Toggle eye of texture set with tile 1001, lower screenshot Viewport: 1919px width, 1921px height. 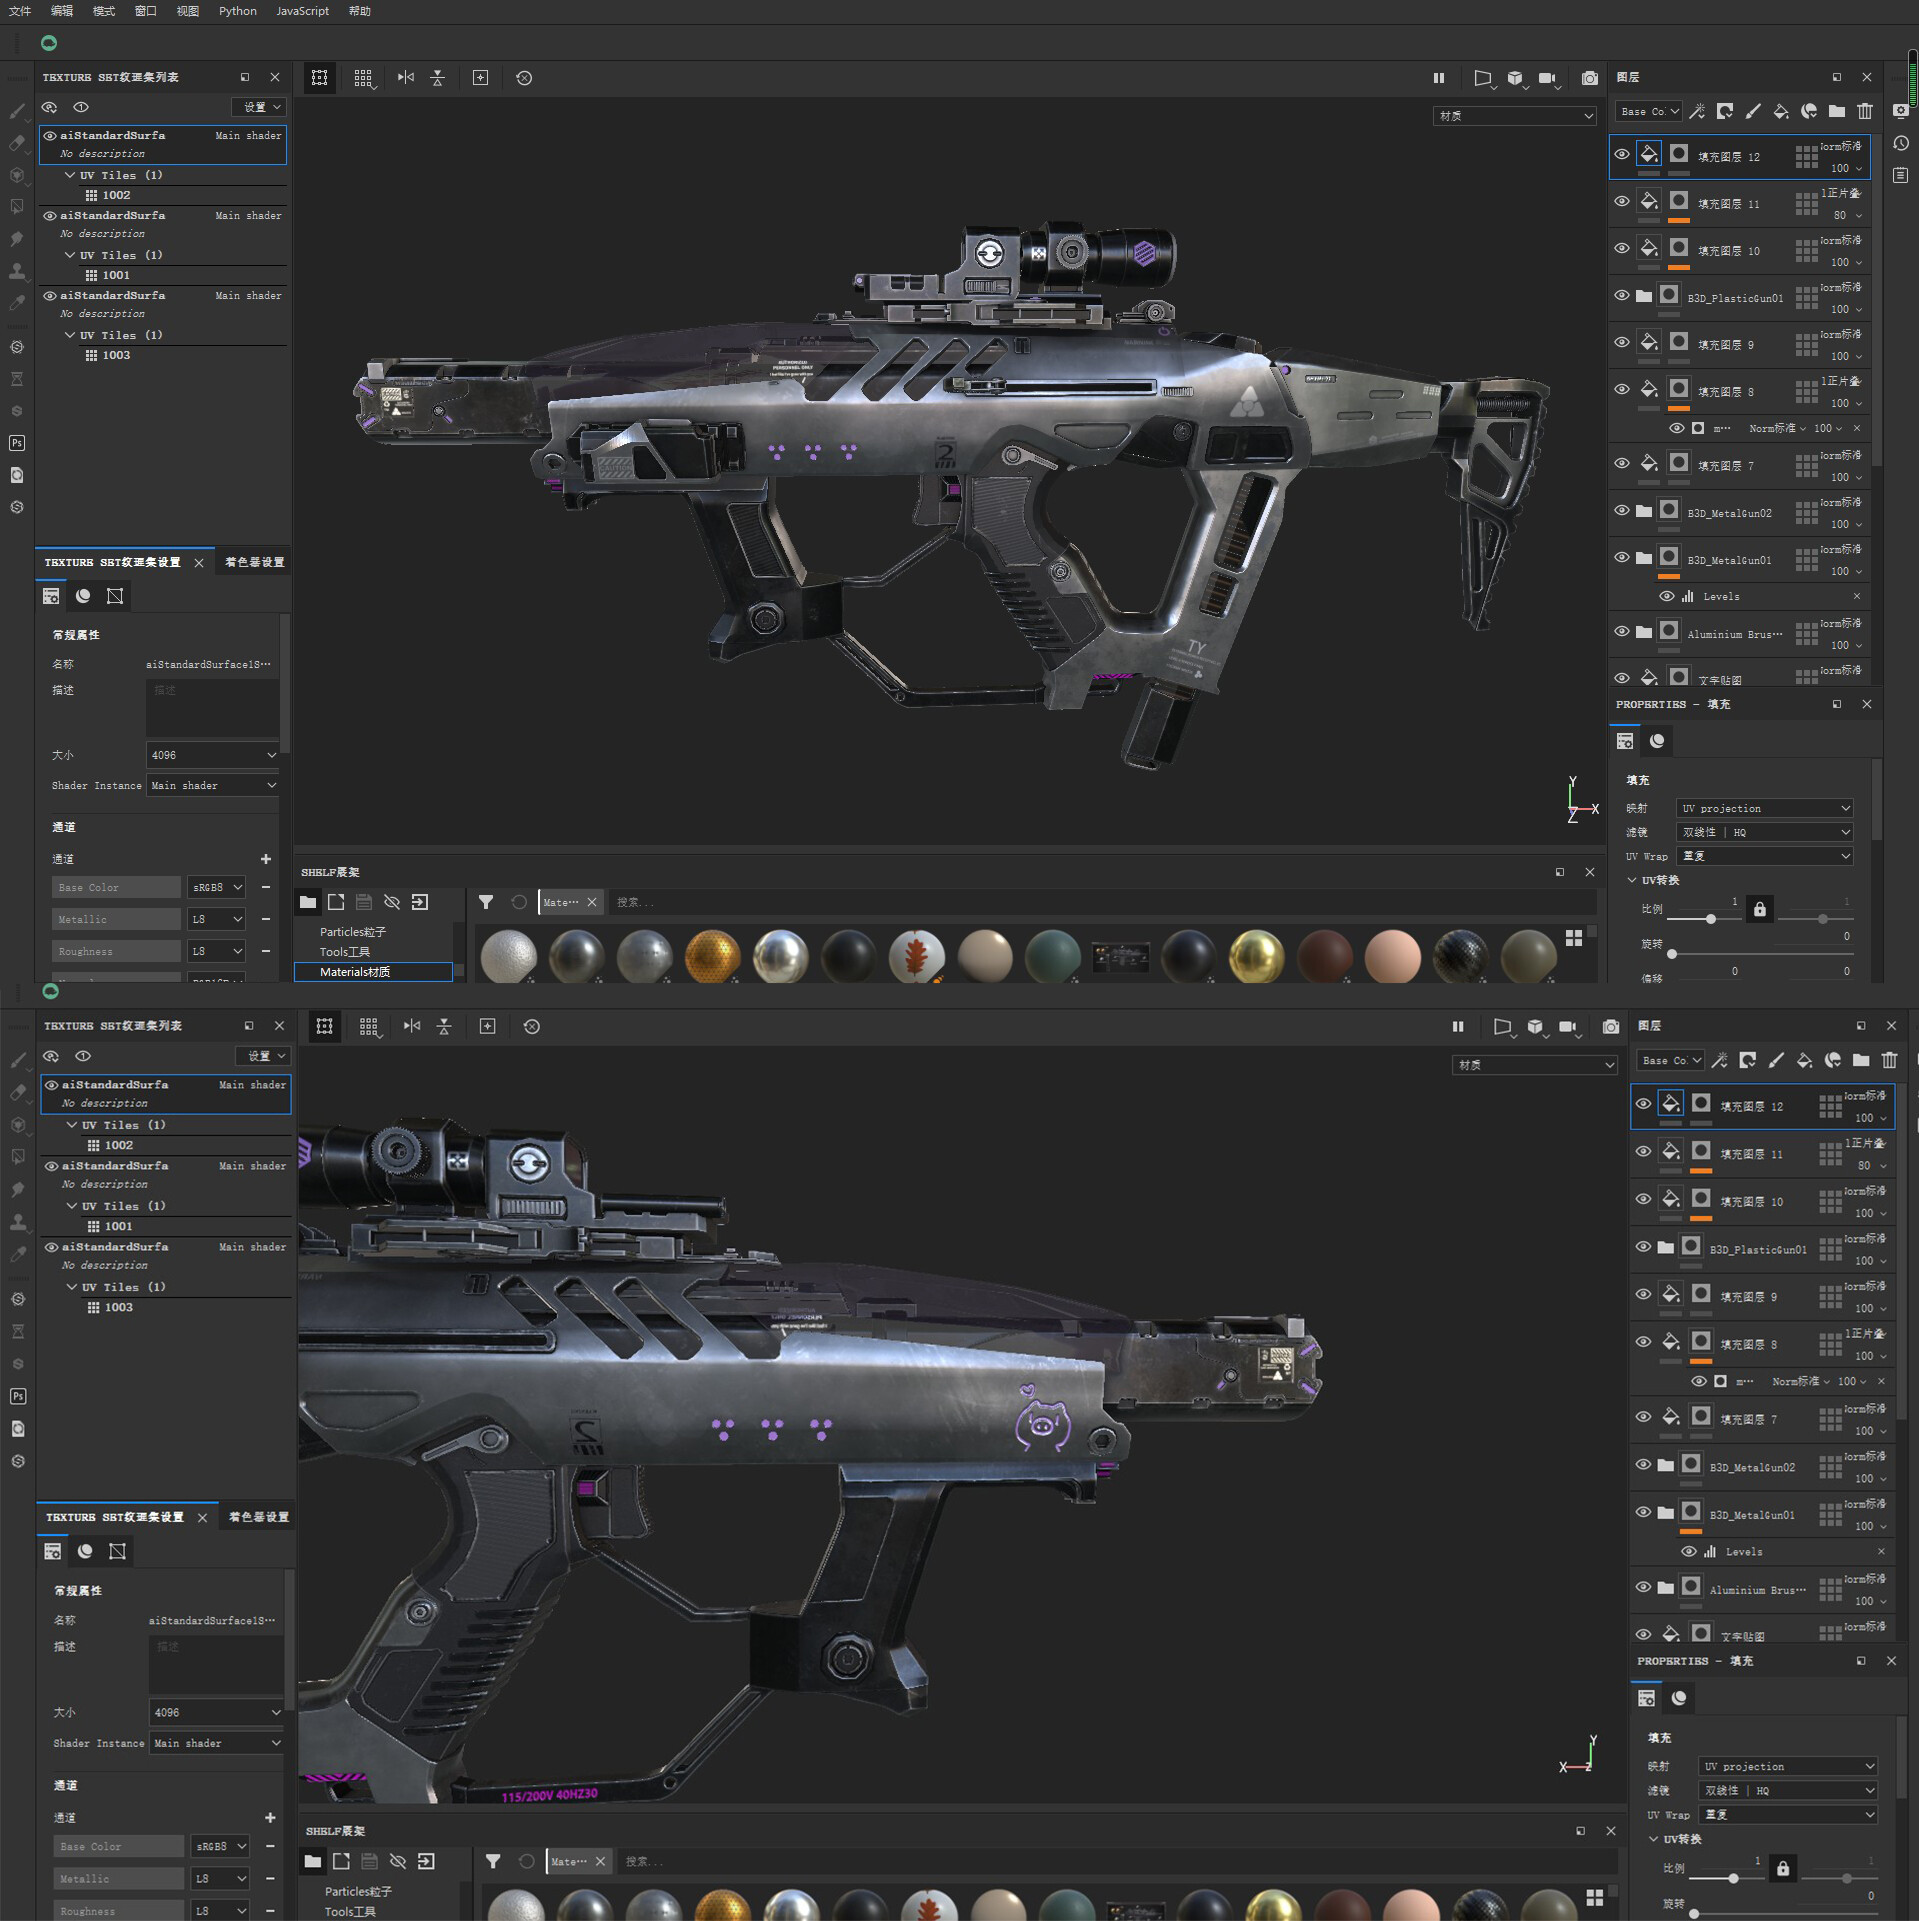pos(51,1166)
